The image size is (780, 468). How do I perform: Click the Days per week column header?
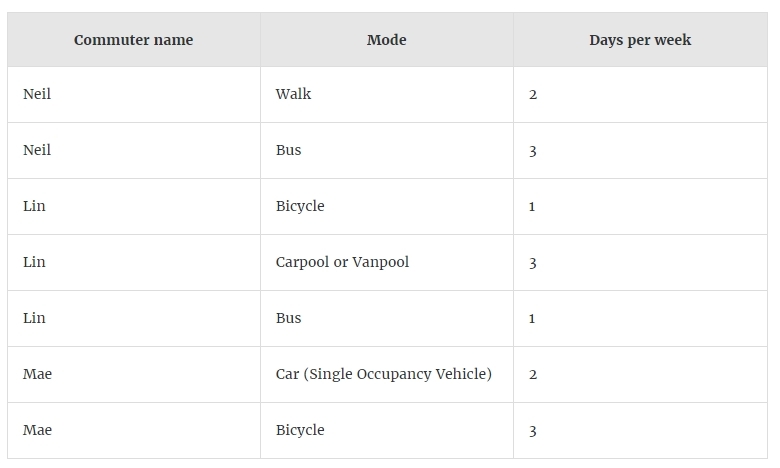tap(640, 40)
